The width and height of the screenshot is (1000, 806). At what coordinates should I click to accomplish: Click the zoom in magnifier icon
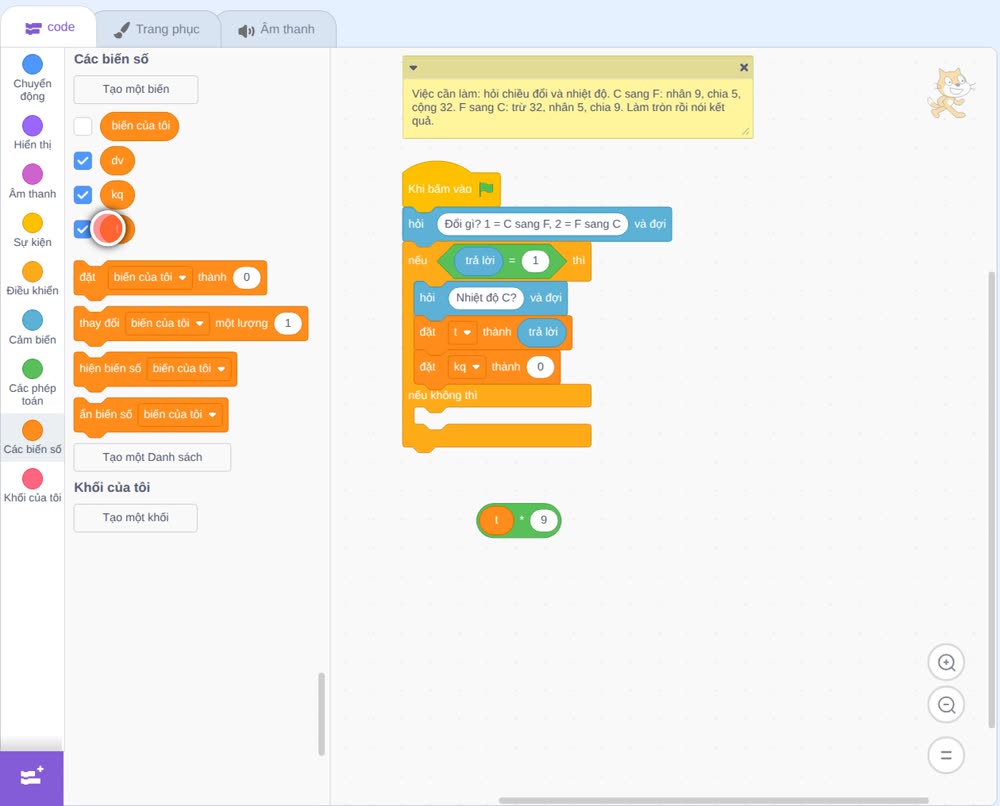(x=946, y=663)
